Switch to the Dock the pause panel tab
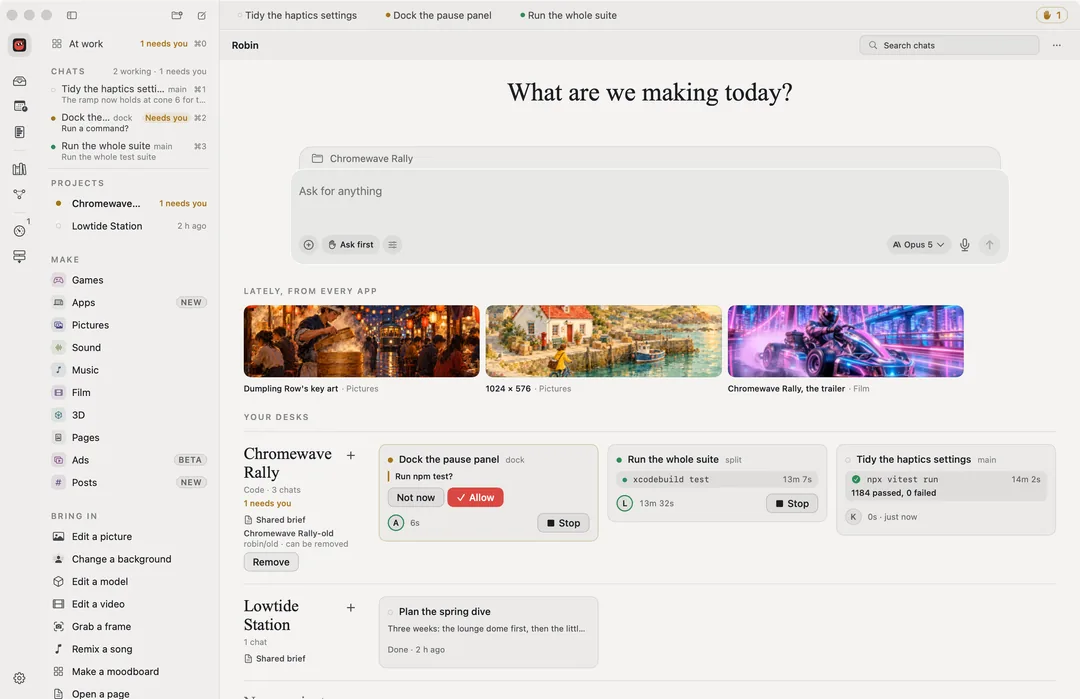The height and width of the screenshot is (699, 1080). click(438, 15)
